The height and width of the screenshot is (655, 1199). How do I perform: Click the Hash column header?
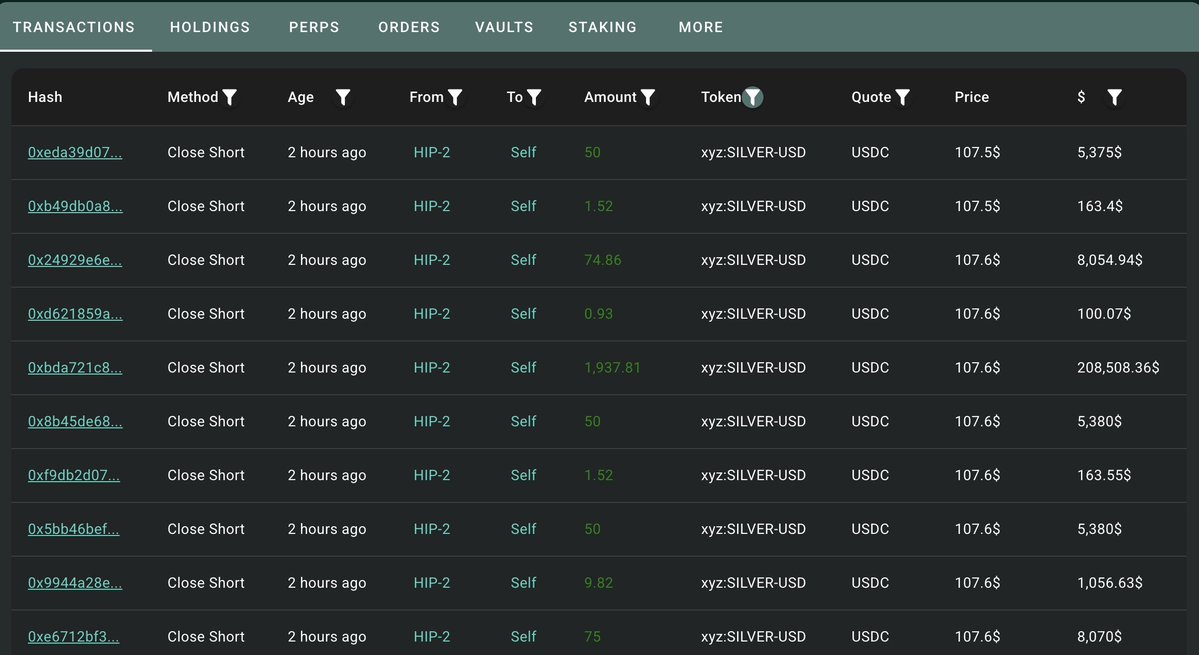click(x=45, y=97)
